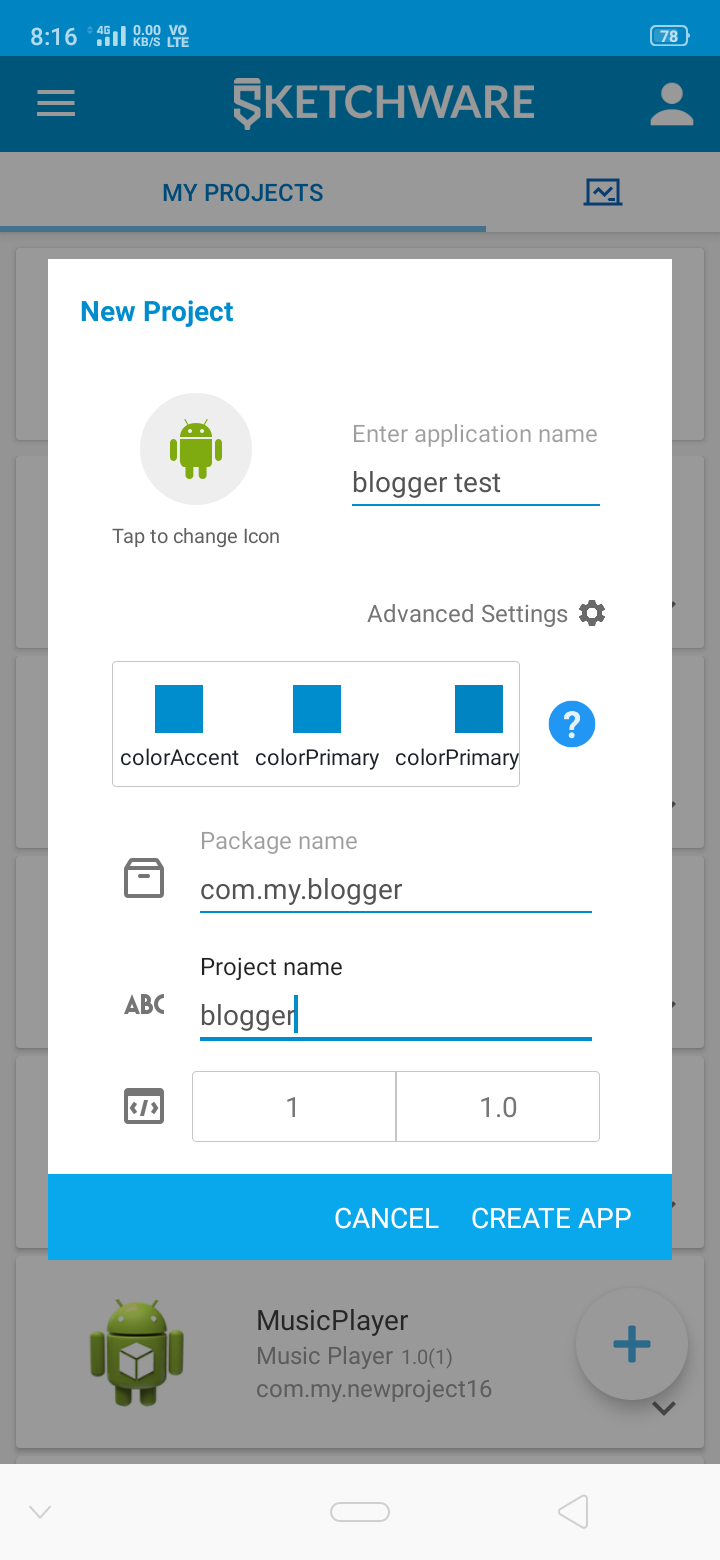Switch to the MY PROJECTS tab
The height and width of the screenshot is (1560, 720).
click(x=243, y=193)
